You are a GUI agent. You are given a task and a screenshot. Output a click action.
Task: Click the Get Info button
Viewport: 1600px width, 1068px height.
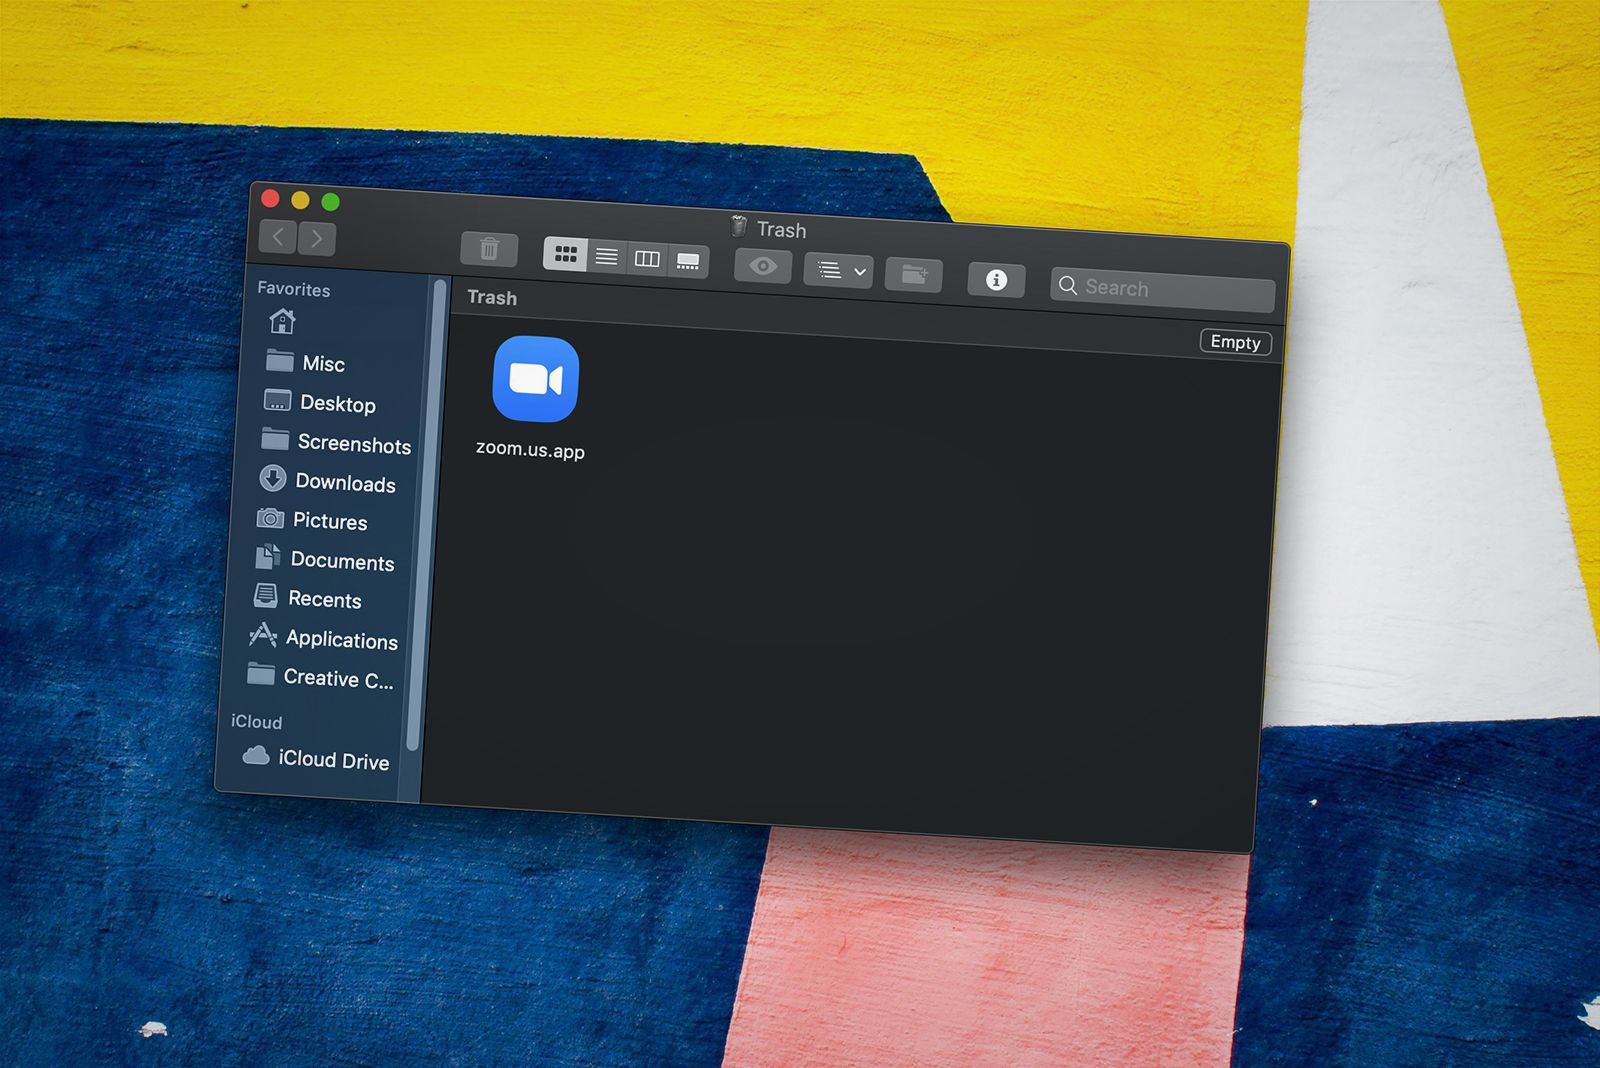coord(996,279)
